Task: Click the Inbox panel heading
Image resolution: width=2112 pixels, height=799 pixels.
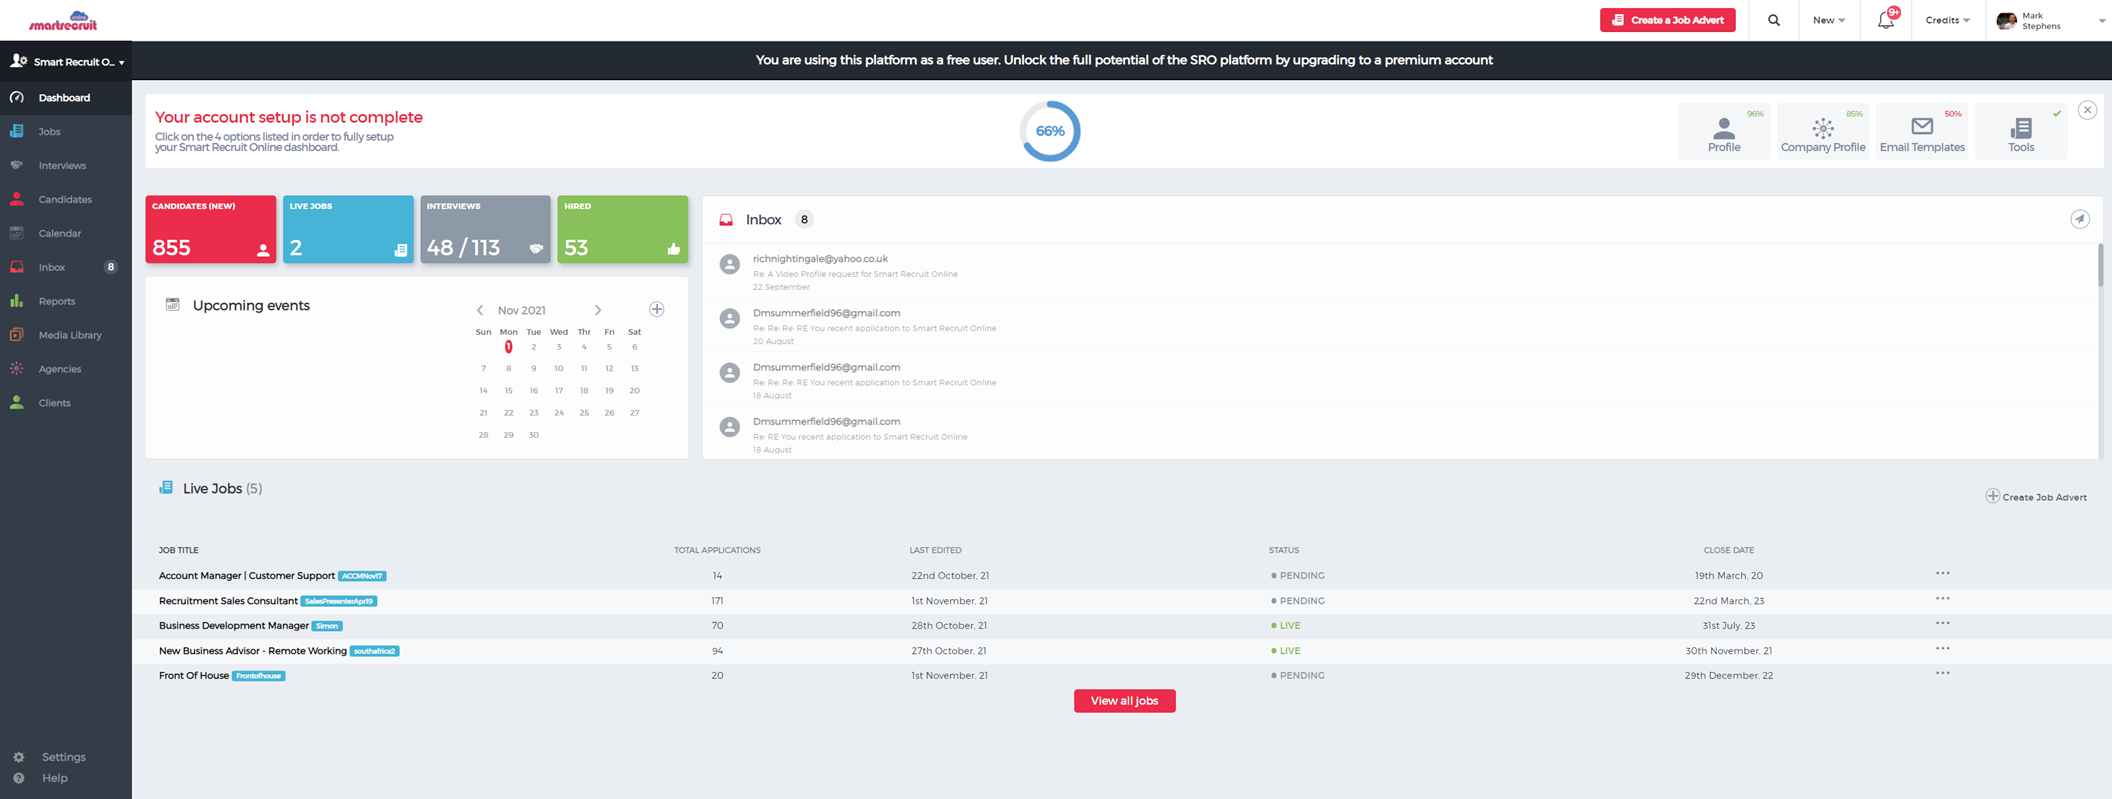Action: click(x=763, y=220)
